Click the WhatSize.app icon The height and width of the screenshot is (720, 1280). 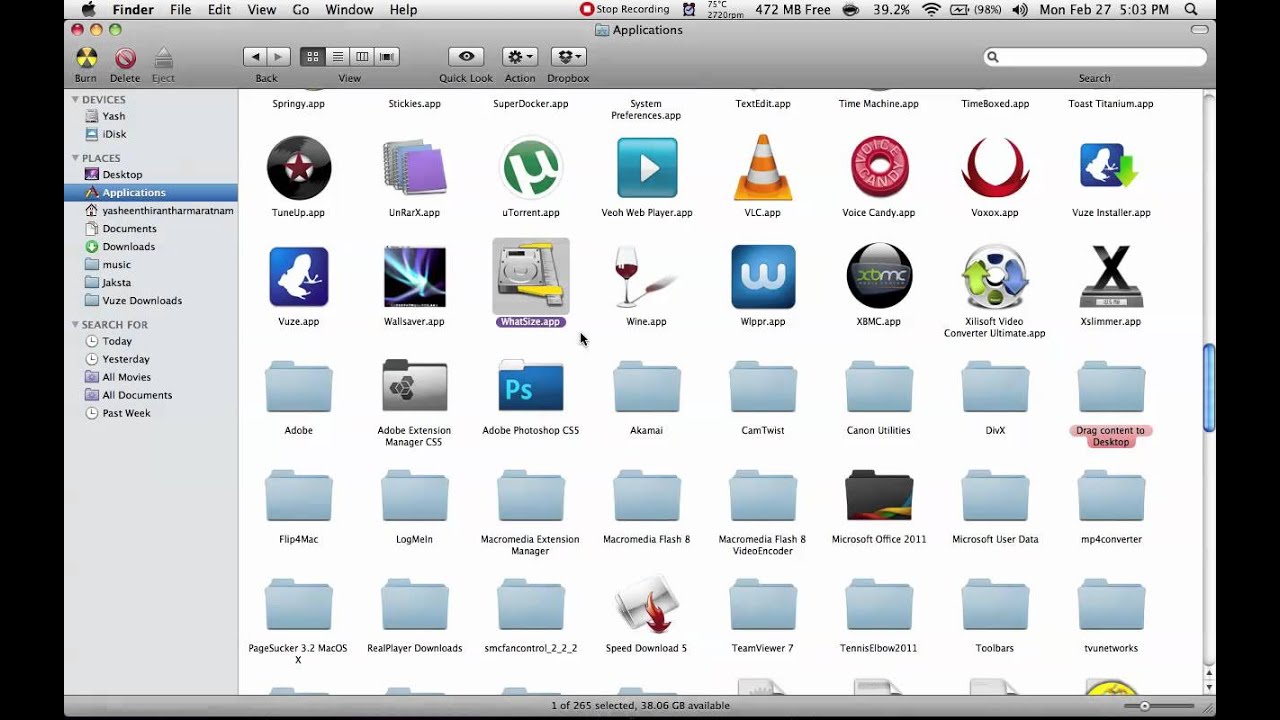(x=530, y=277)
